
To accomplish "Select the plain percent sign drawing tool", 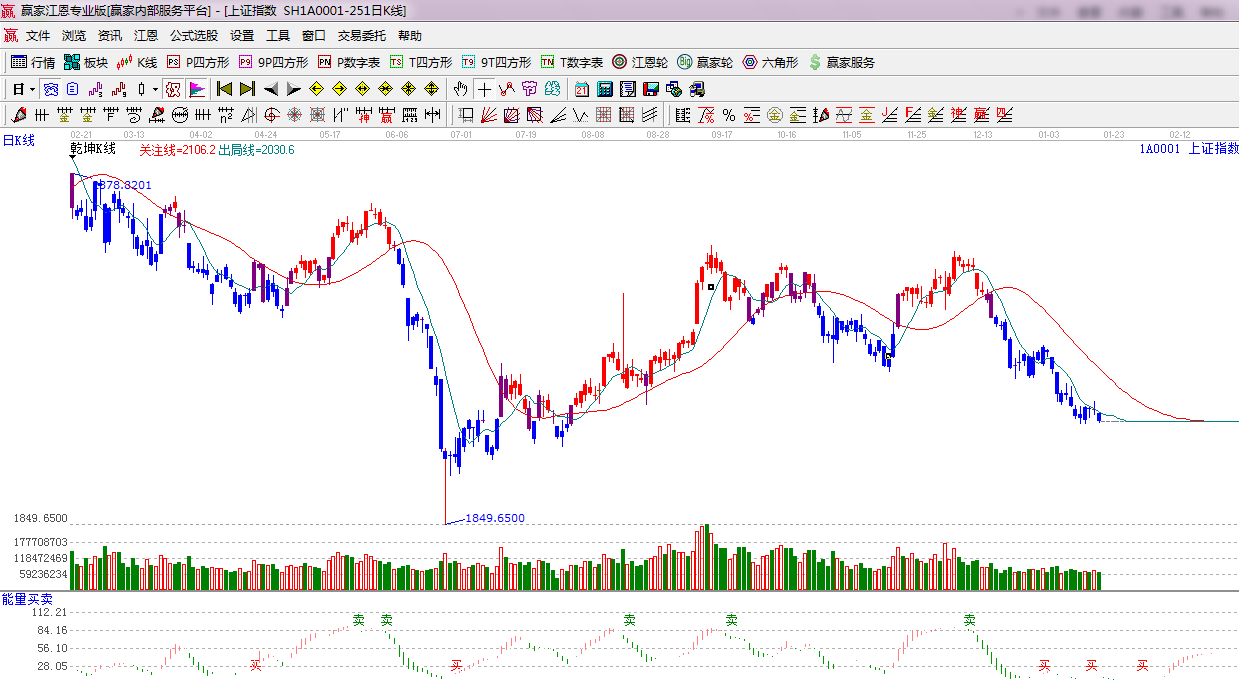I will point(728,115).
